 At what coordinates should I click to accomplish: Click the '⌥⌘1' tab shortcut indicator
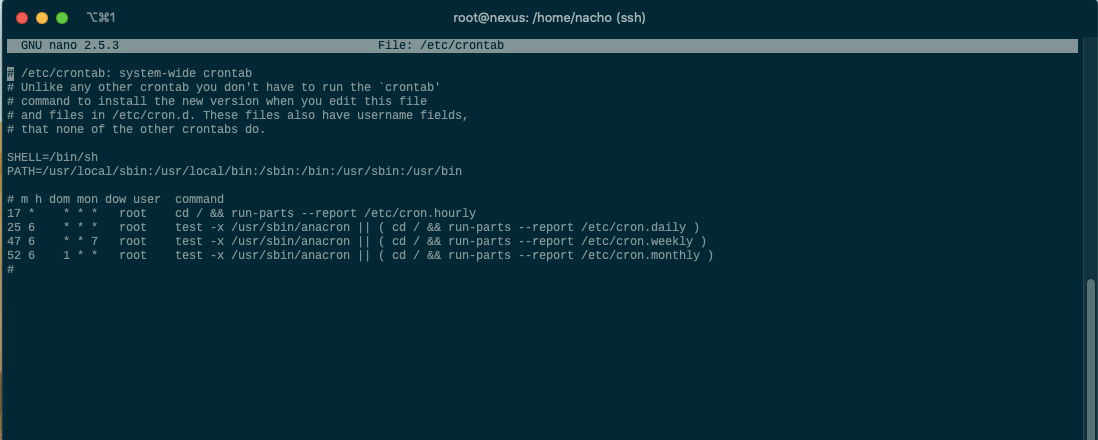click(x=101, y=18)
